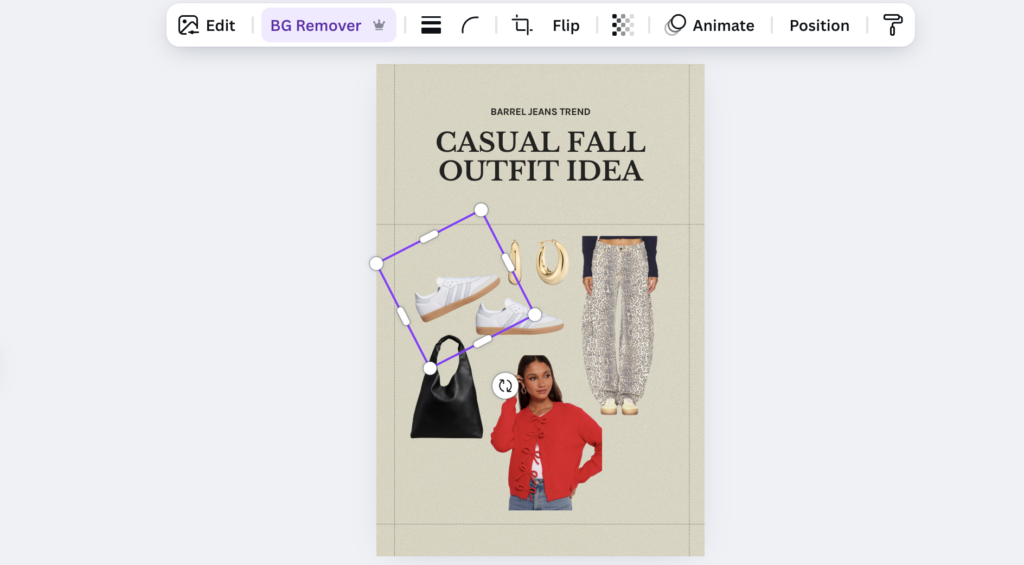The image size is (1024, 565).
Task: Select the leopard barrel jeans image
Action: point(619,325)
